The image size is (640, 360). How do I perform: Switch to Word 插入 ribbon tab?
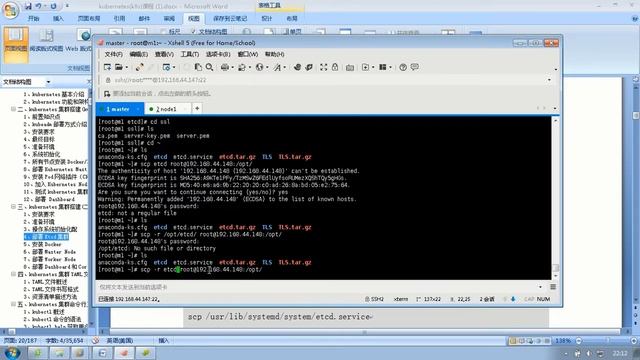(58, 18)
